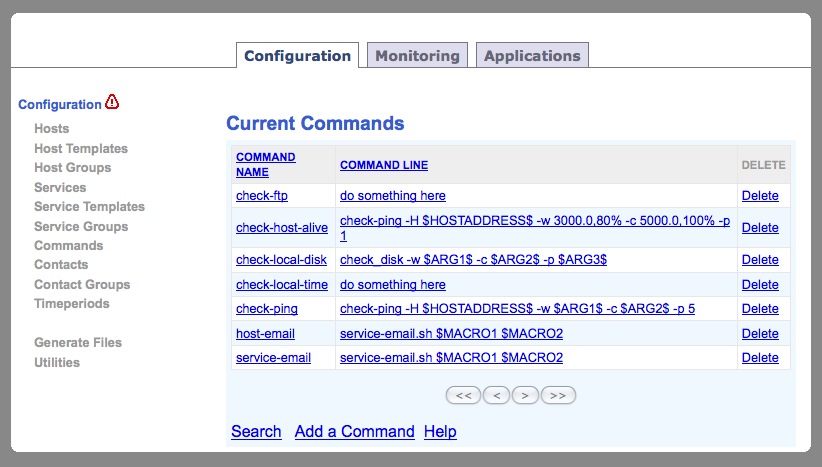Open the Applications tab

pyautogui.click(x=532, y=56)
